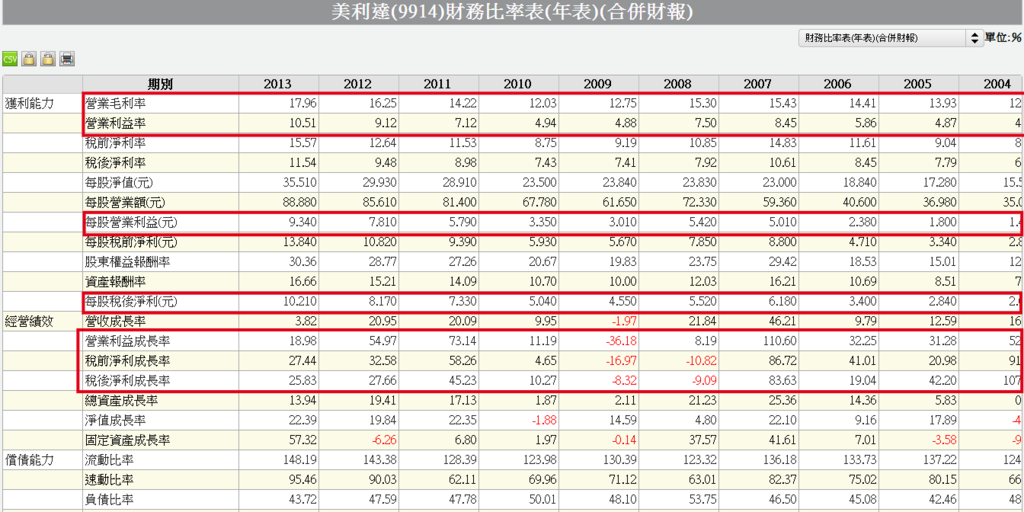
Task: Select the 2011 column header
Action: coord(438,84)
